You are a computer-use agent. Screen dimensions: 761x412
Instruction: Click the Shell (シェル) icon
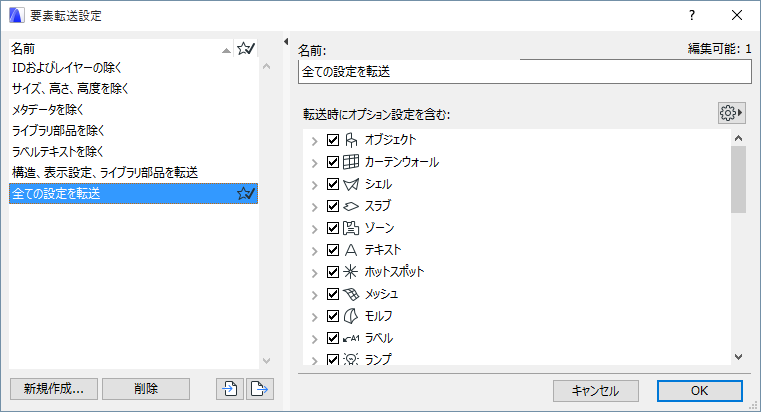(x=351, y=184)
